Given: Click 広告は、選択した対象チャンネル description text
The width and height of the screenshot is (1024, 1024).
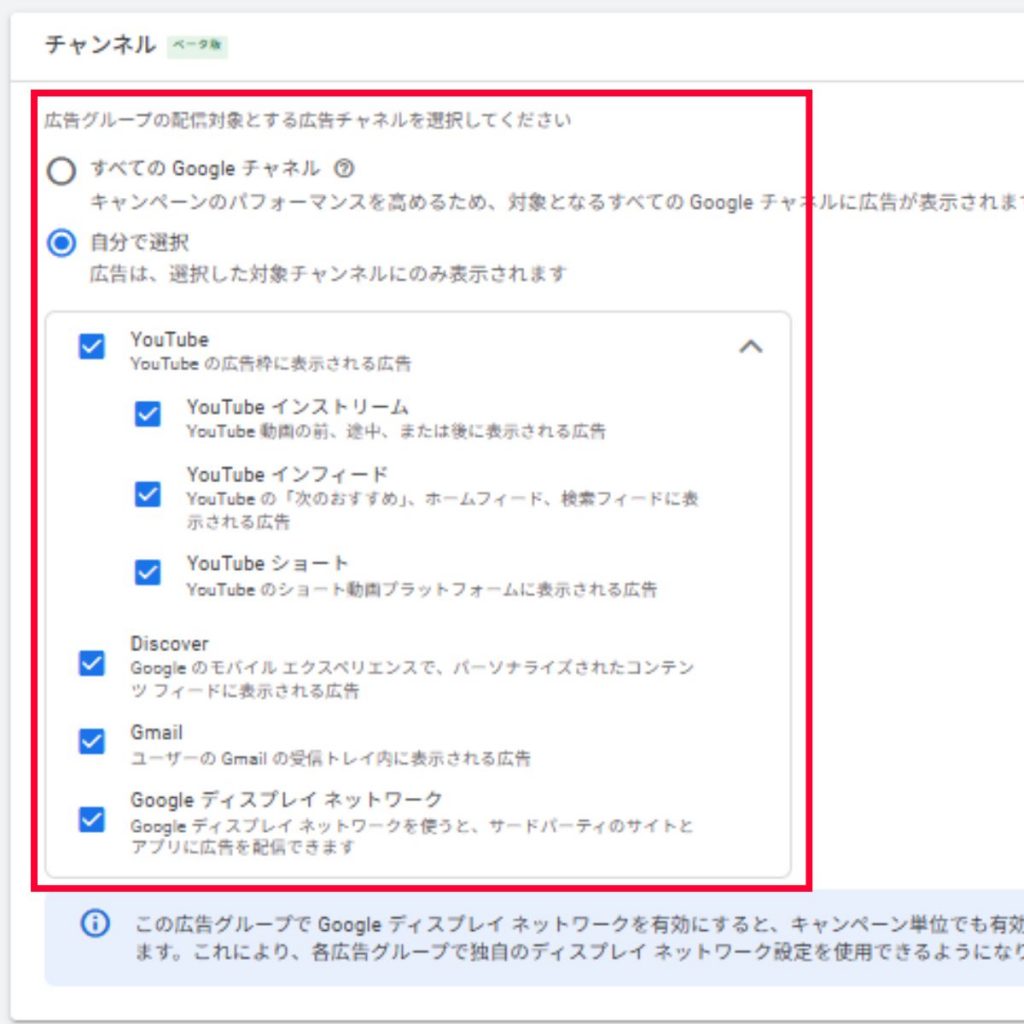Looking at the screenshot, I should pyautogui.click(x=328, y=274).
